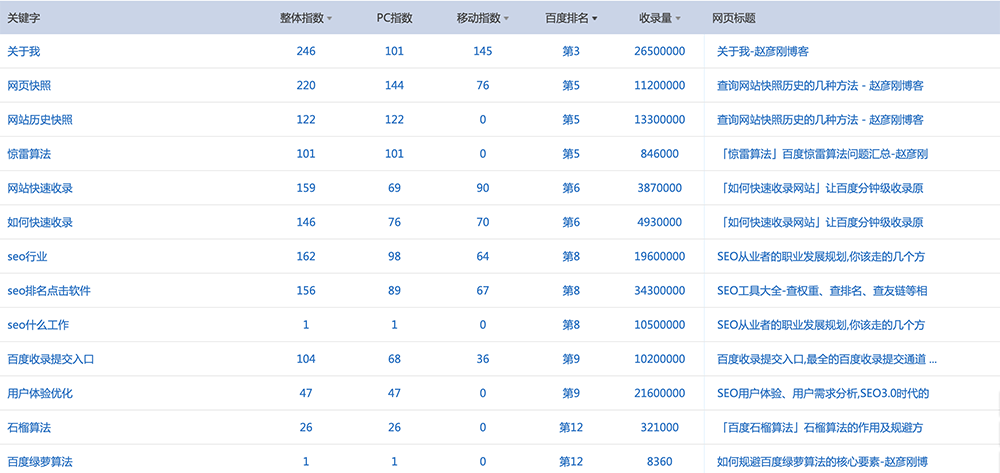This screenshot has height=473, width=1000.
Task: Click the seo排名点击软件 keyword
Action: point(49,291)
